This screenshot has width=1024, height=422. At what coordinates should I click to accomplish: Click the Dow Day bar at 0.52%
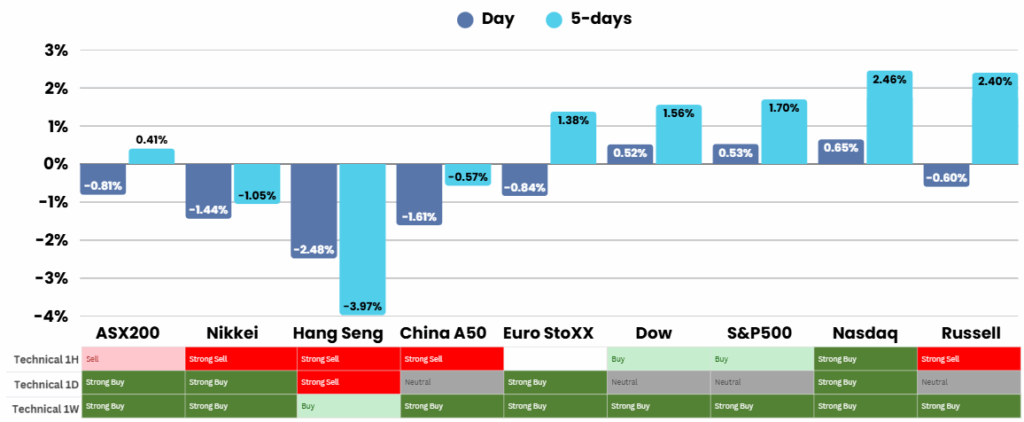(x=630, y=154)
